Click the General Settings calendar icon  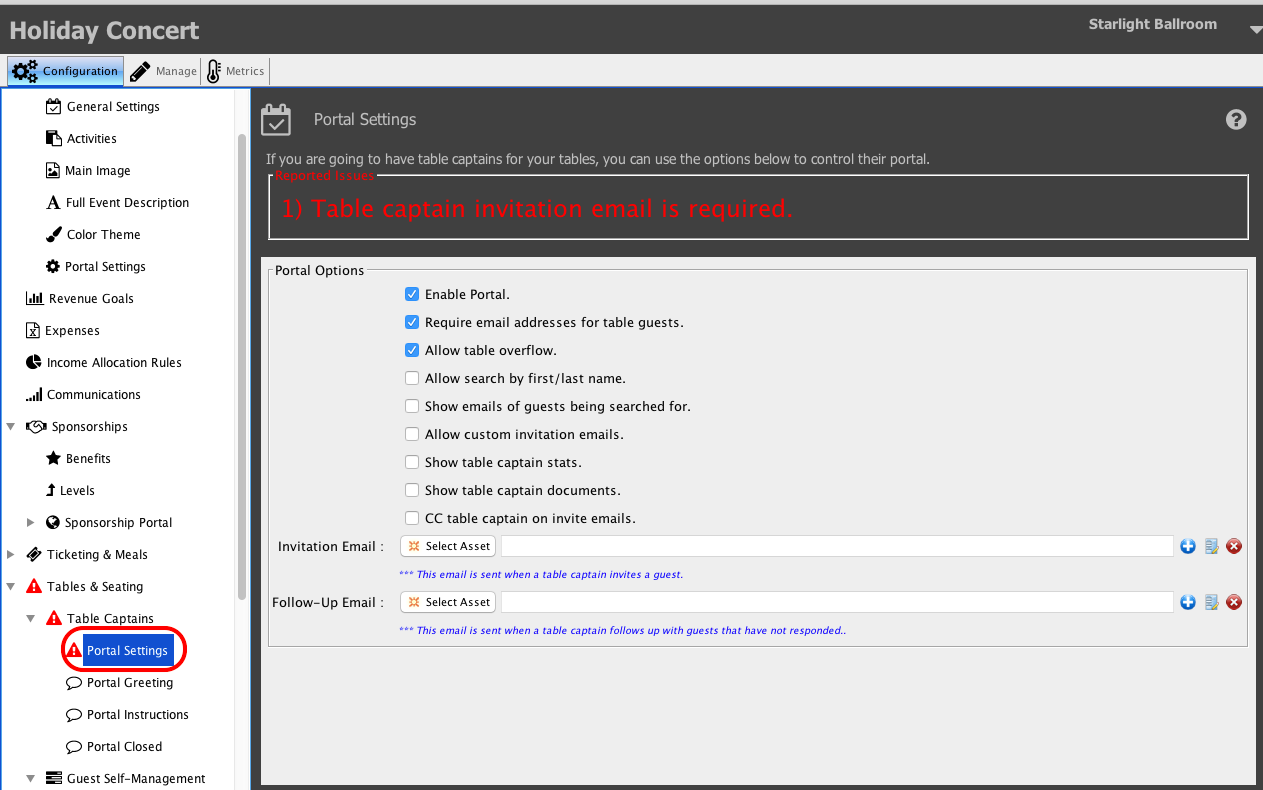tap(54, 106)
